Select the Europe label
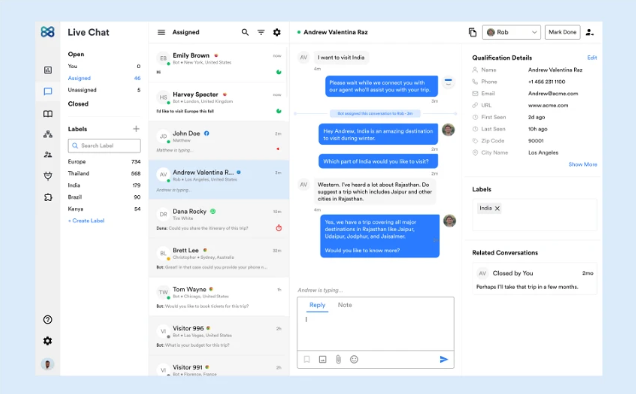 coord(104,161)
